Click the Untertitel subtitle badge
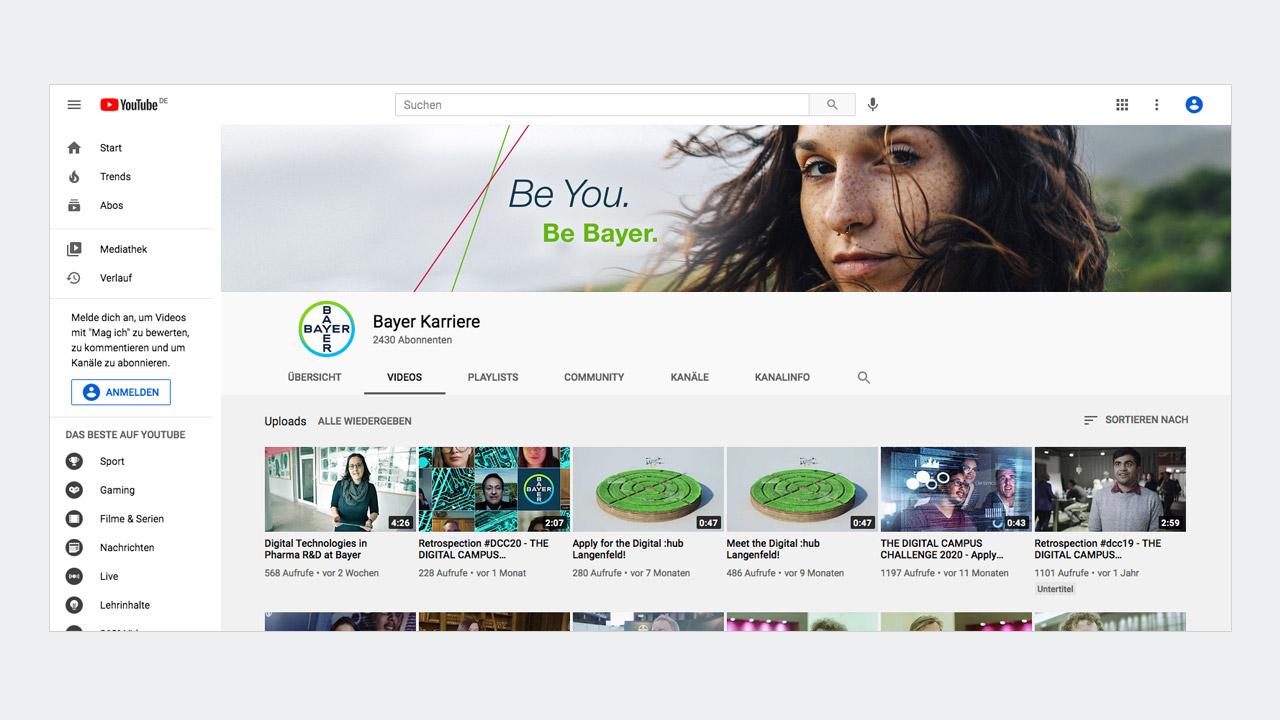1280x720 pixels. pyautogui.click(x=1055, y=590)
